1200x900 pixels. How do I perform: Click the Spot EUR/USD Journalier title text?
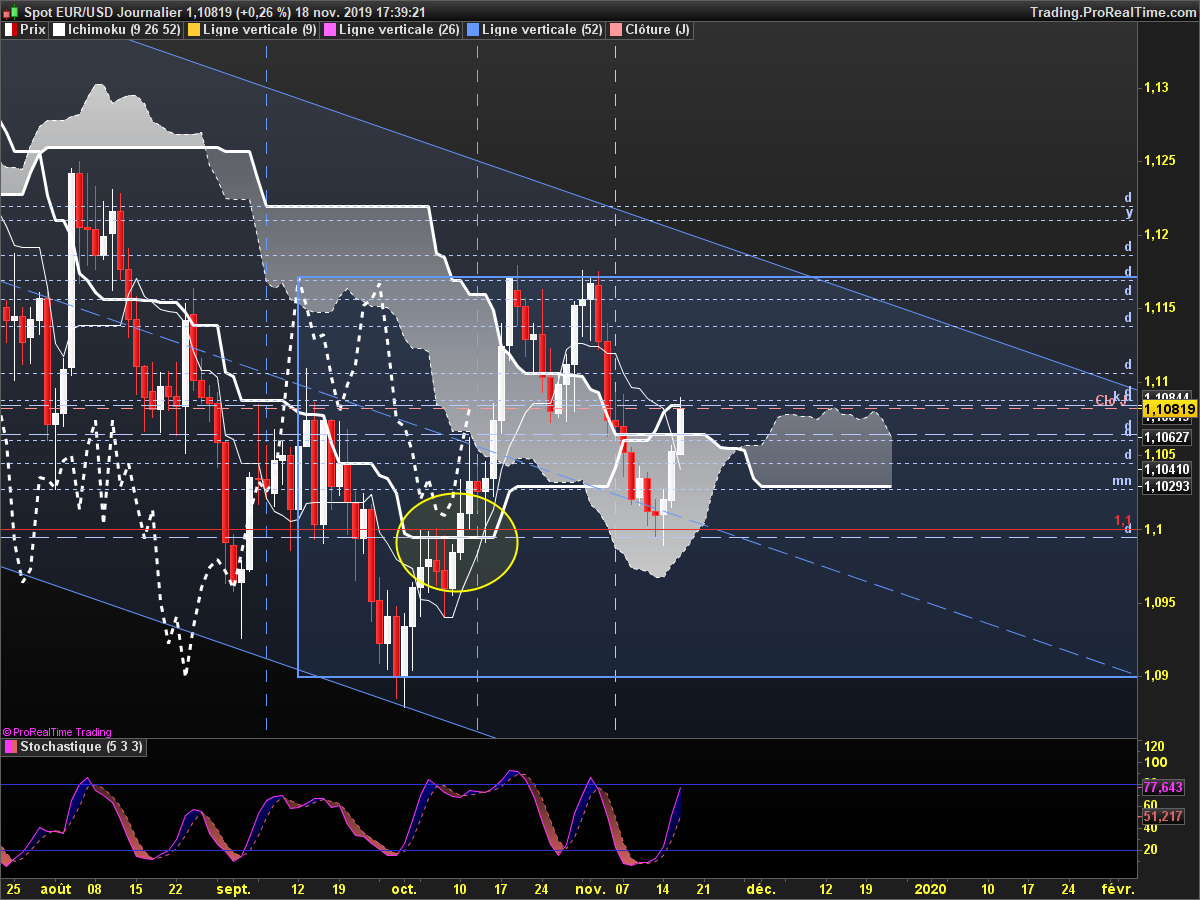[x=103, y=12]
